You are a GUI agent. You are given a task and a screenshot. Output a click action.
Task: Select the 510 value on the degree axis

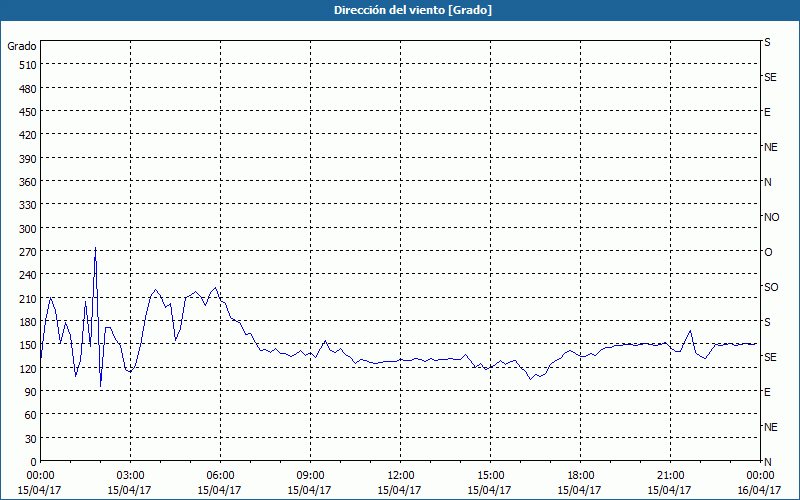[28, 65]
